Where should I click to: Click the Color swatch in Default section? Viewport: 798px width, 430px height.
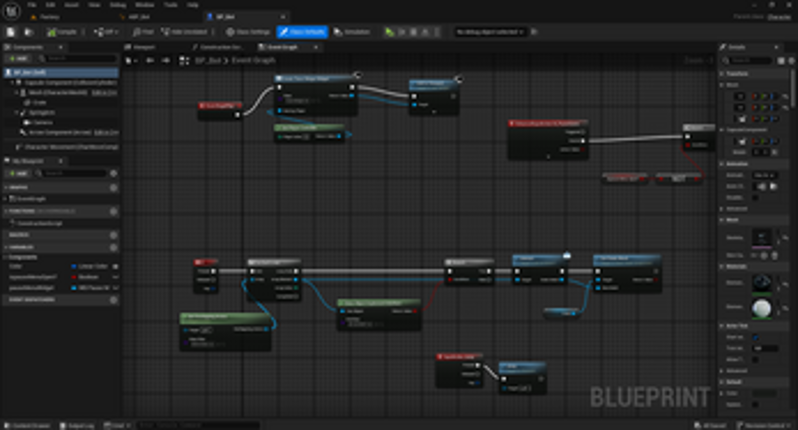click(x=765, y=393)
